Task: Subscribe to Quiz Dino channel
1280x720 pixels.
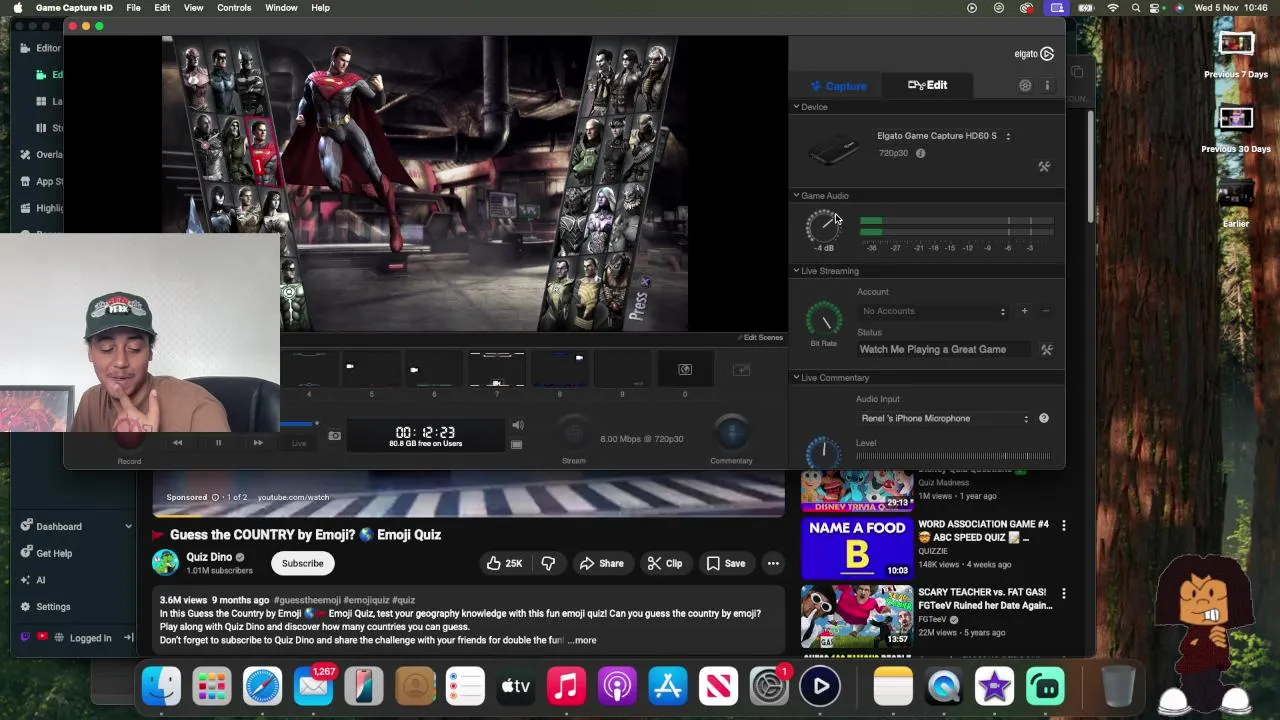Action: click(302, 563)
